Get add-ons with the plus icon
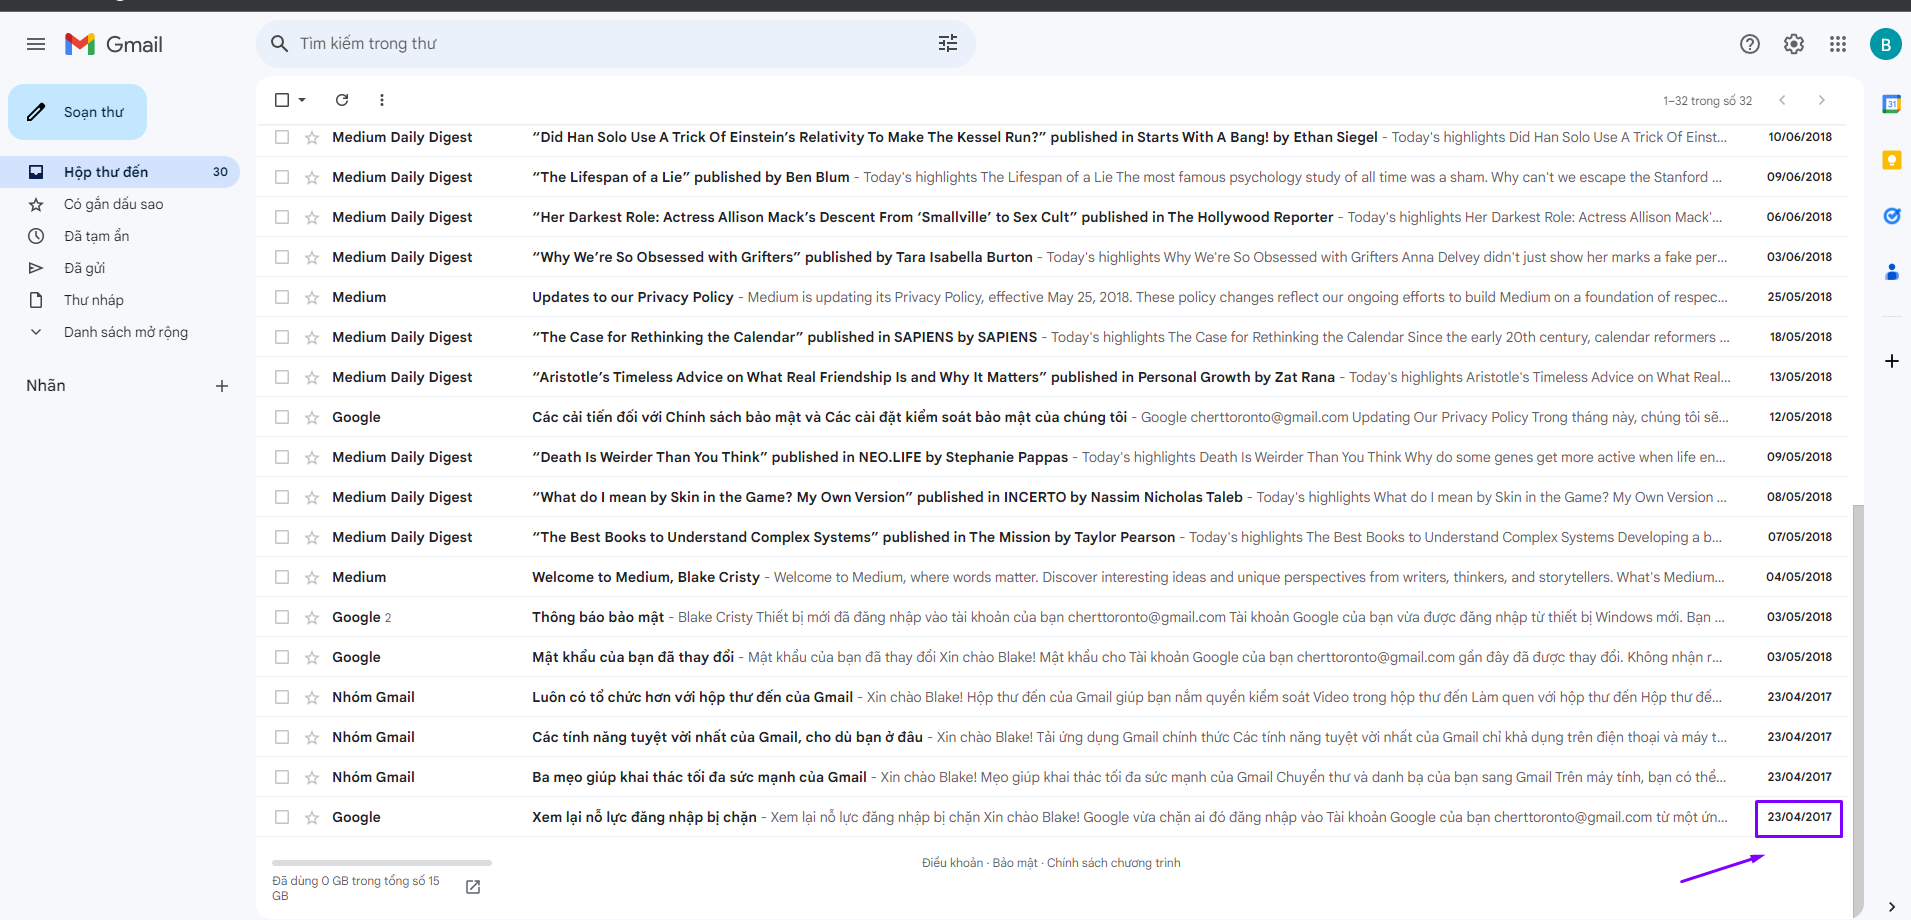 pos(1892,361)
